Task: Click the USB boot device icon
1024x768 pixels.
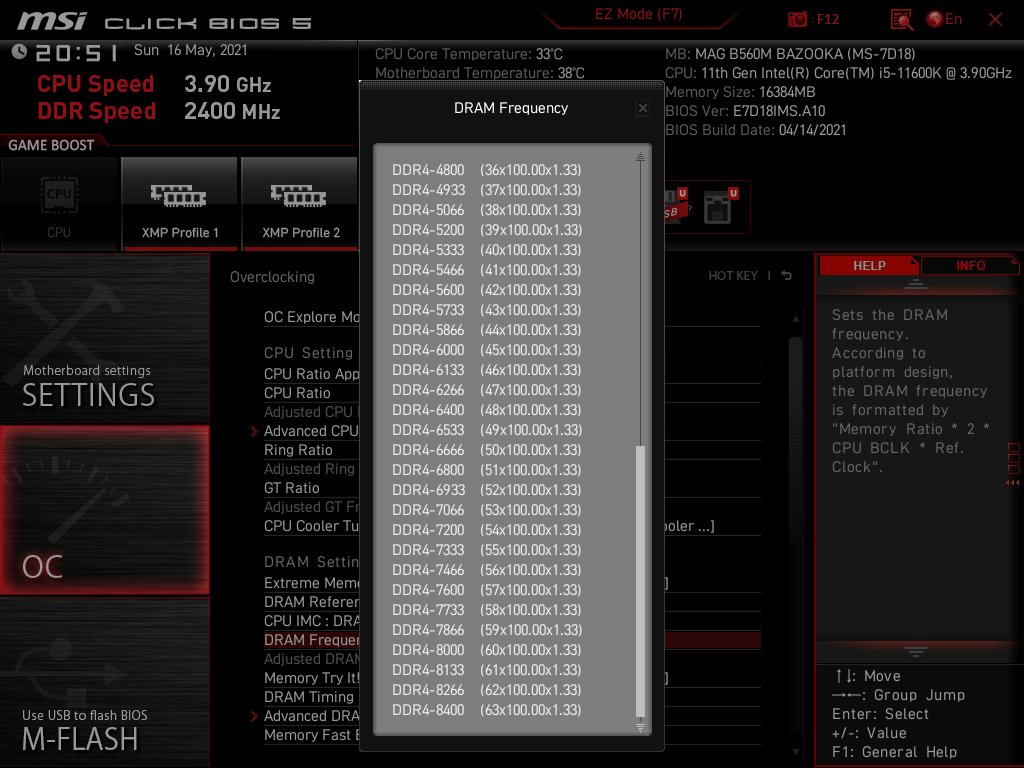Action: point(676,207)
